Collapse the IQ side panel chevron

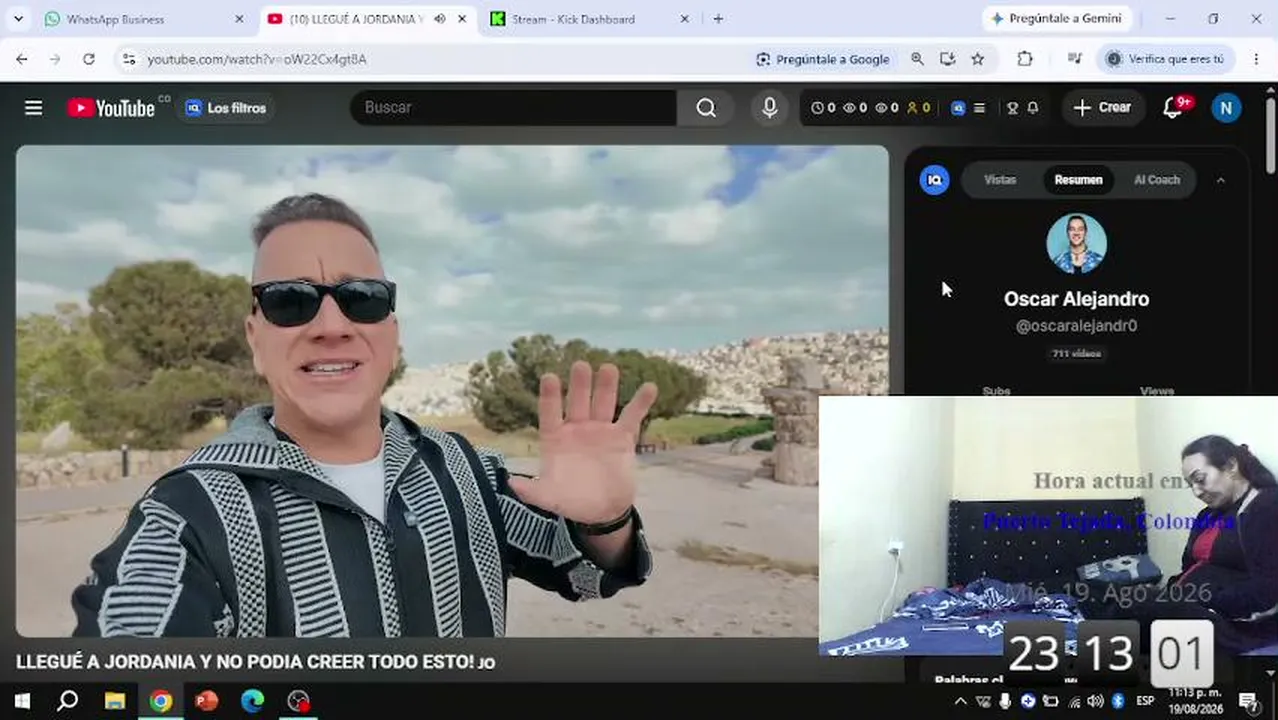pyautogui.click(x=1220, y=180)
